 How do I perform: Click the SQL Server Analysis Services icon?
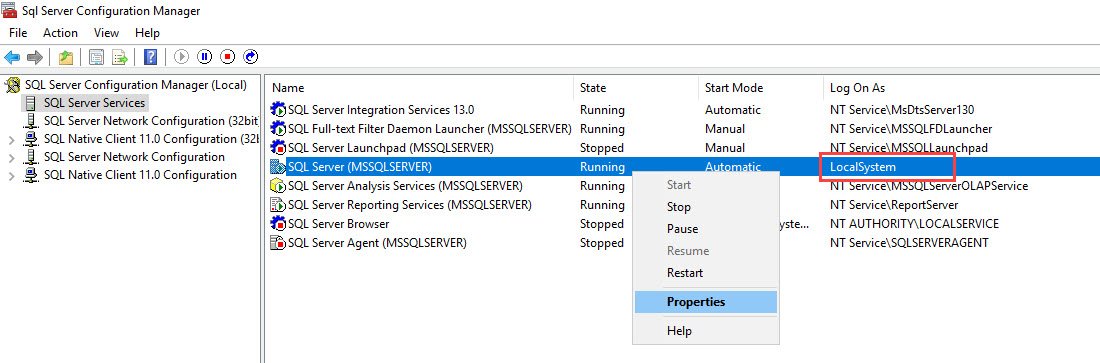[279, 186]
